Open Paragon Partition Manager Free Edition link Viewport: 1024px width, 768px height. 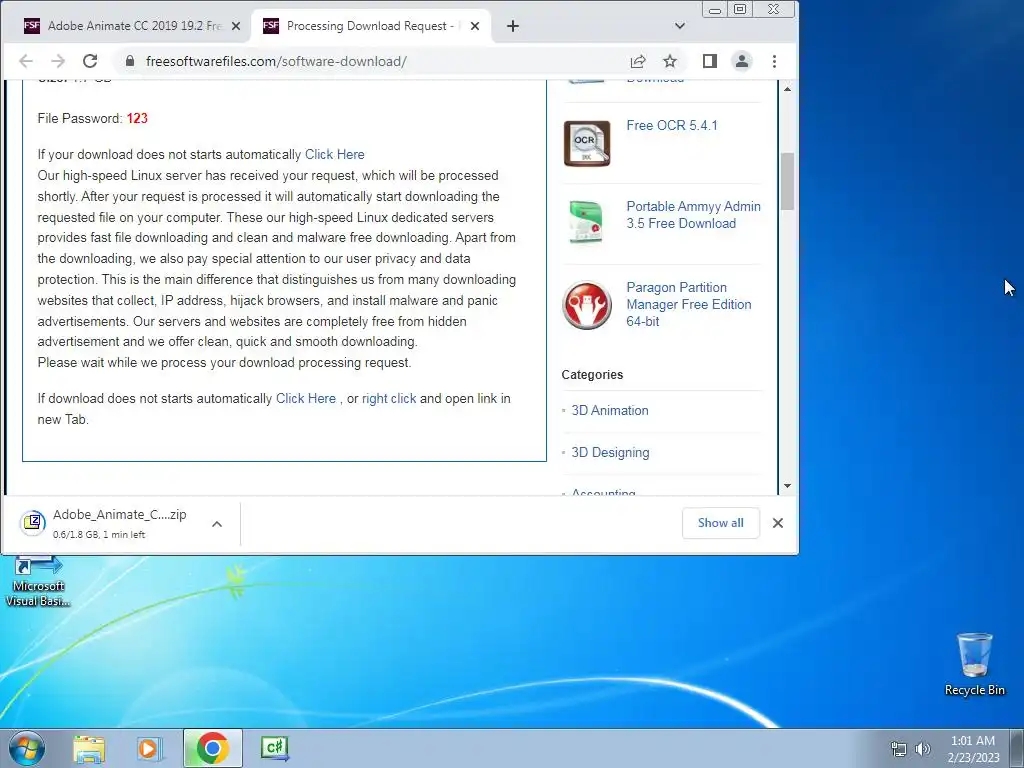pos(689,304)
